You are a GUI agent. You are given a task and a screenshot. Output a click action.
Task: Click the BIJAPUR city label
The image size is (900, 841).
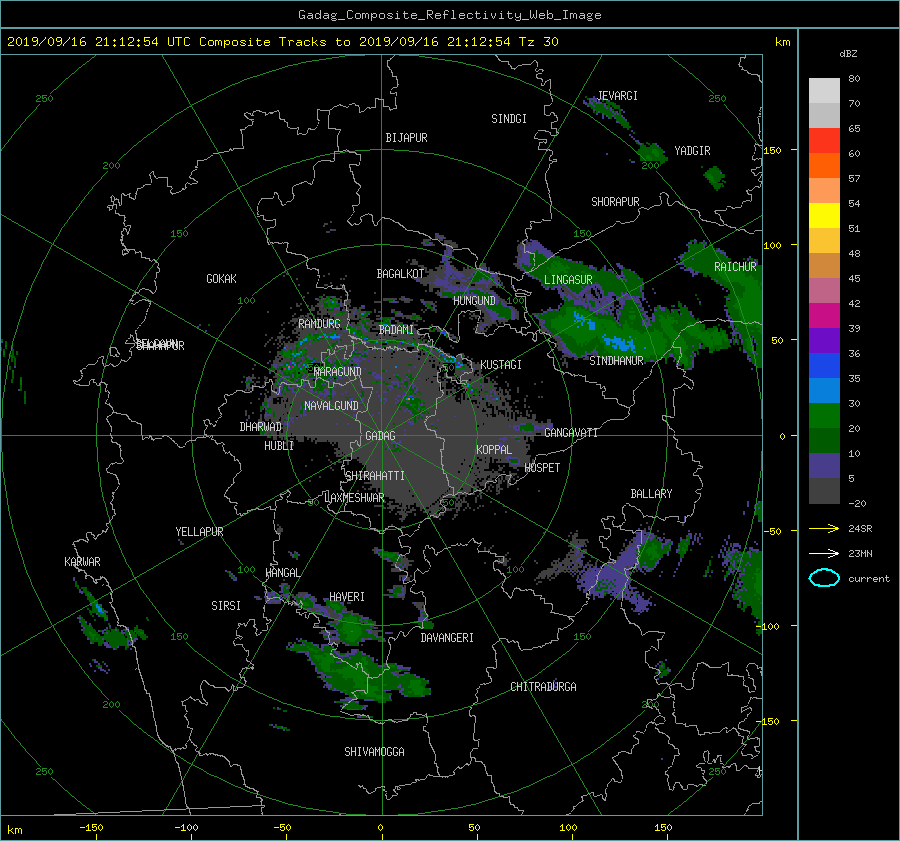pyautogui.click(x=406, y=138)
